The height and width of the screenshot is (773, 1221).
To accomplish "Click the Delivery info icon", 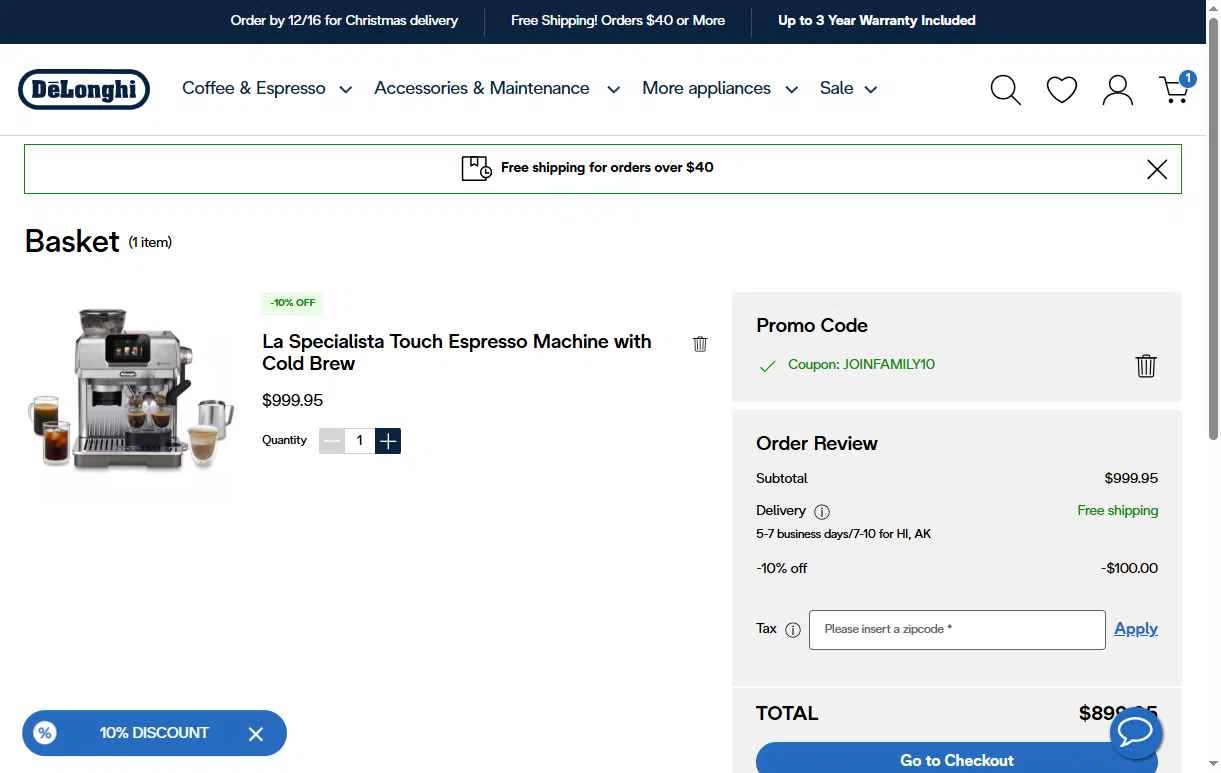I will pyautogui.click(x=822, y=512).
